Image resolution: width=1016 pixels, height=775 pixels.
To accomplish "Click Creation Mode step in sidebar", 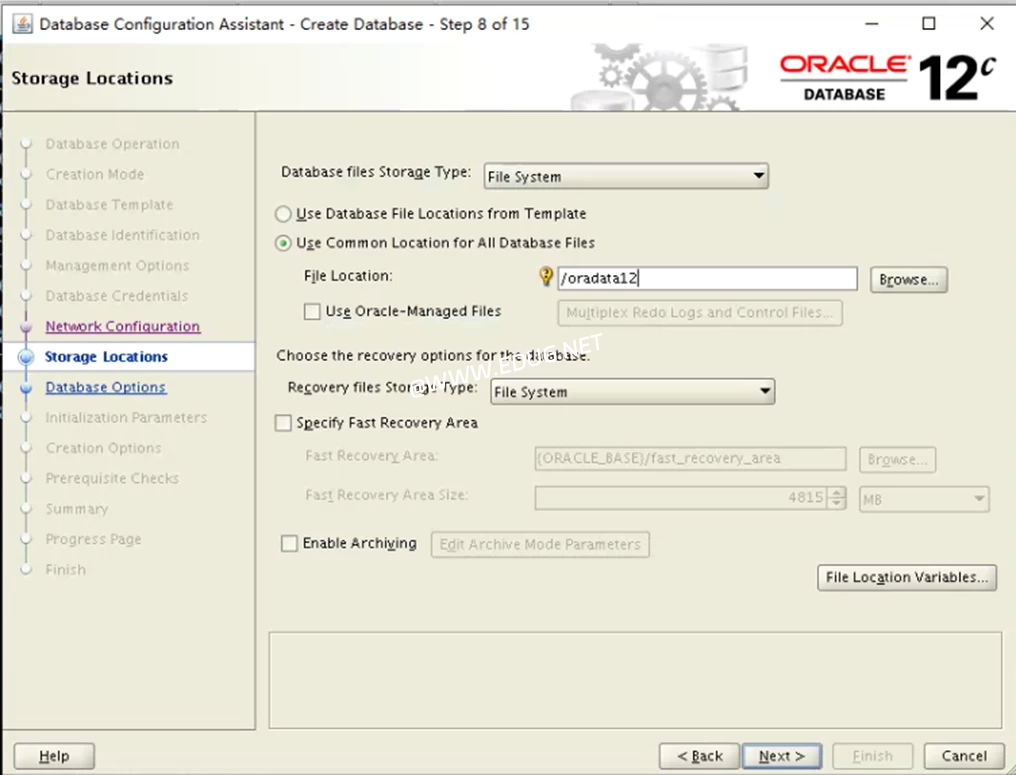I will (95, 174).
